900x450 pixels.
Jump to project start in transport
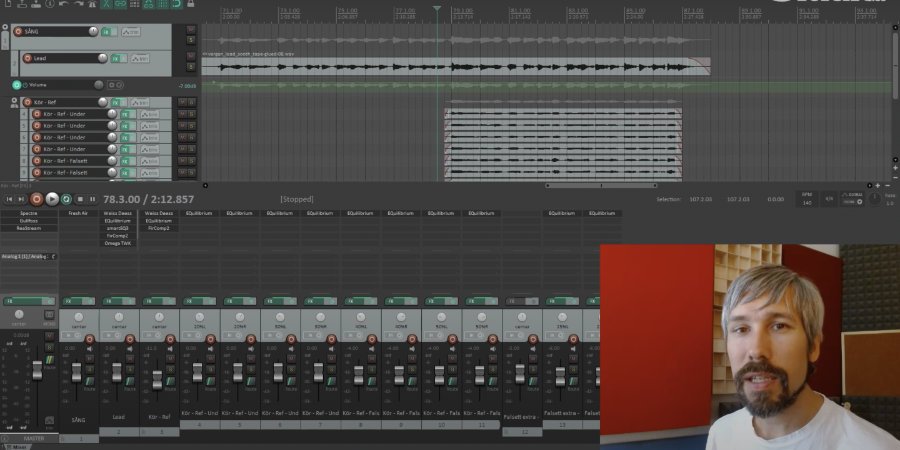[x=9, y=199]
